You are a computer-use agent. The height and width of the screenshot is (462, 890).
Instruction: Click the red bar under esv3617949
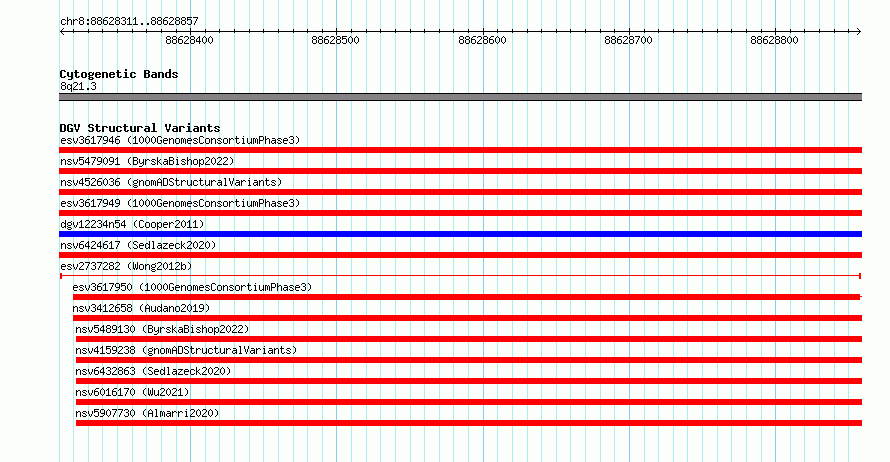coord(460,213)
